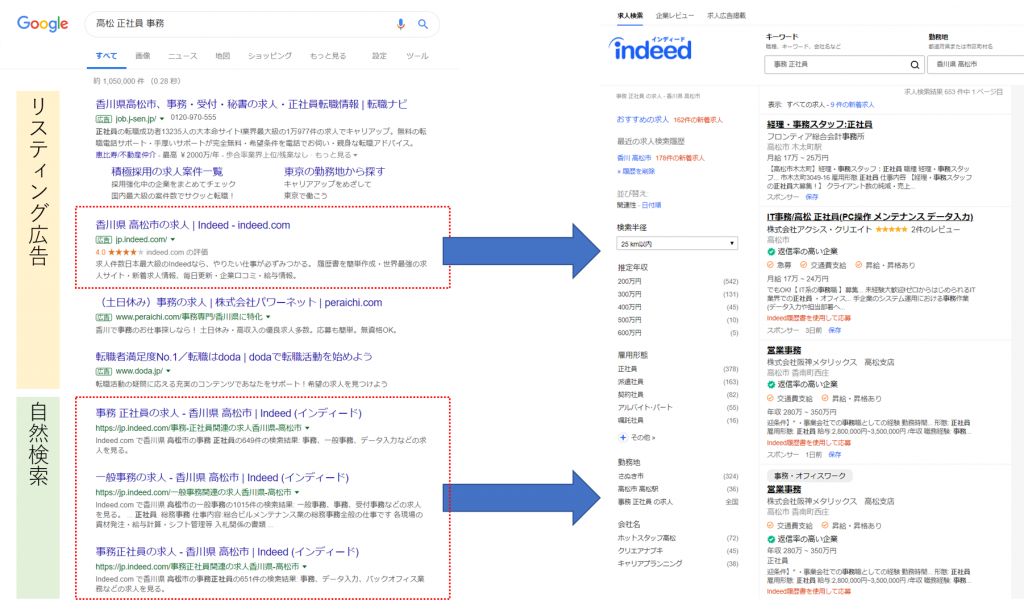Click 2件のレビュー link
Screen dimensions: 1024x609
(935, 230)
